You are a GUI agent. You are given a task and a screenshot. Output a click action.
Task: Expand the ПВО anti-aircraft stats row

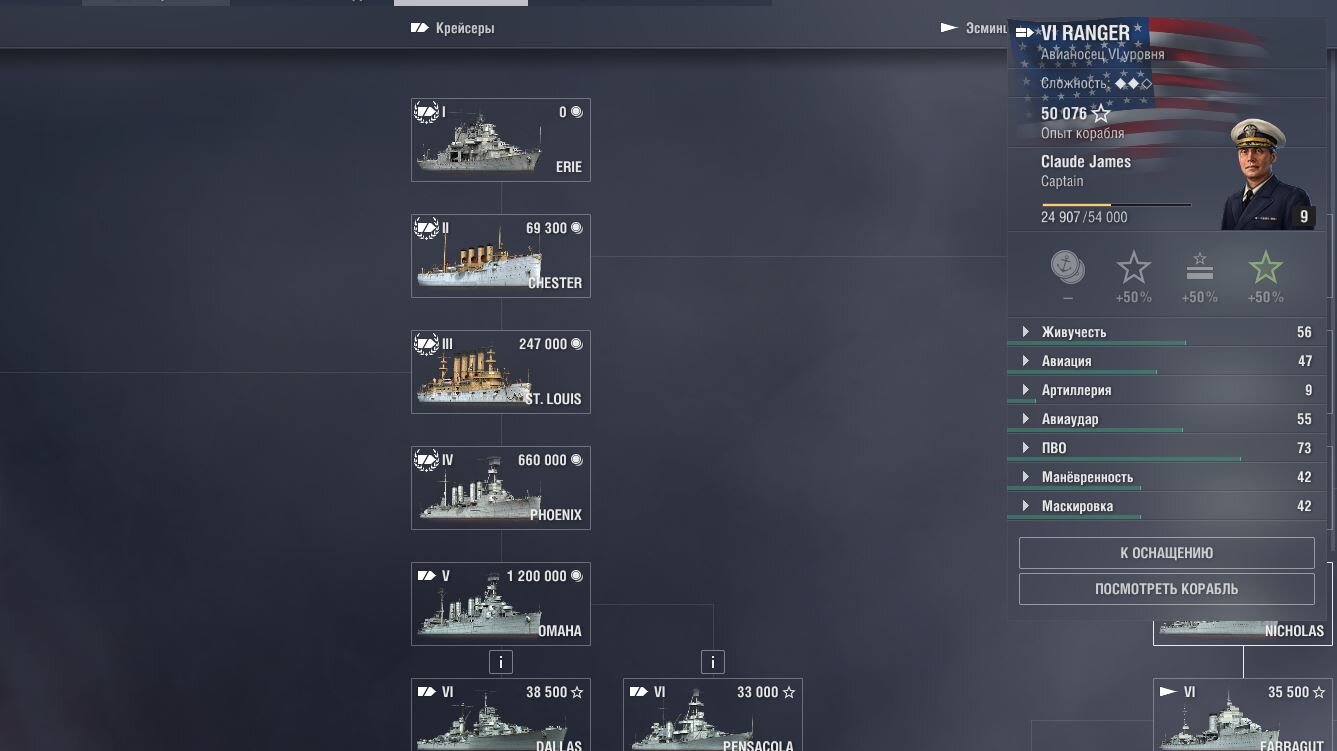[x=1167, y=448]
